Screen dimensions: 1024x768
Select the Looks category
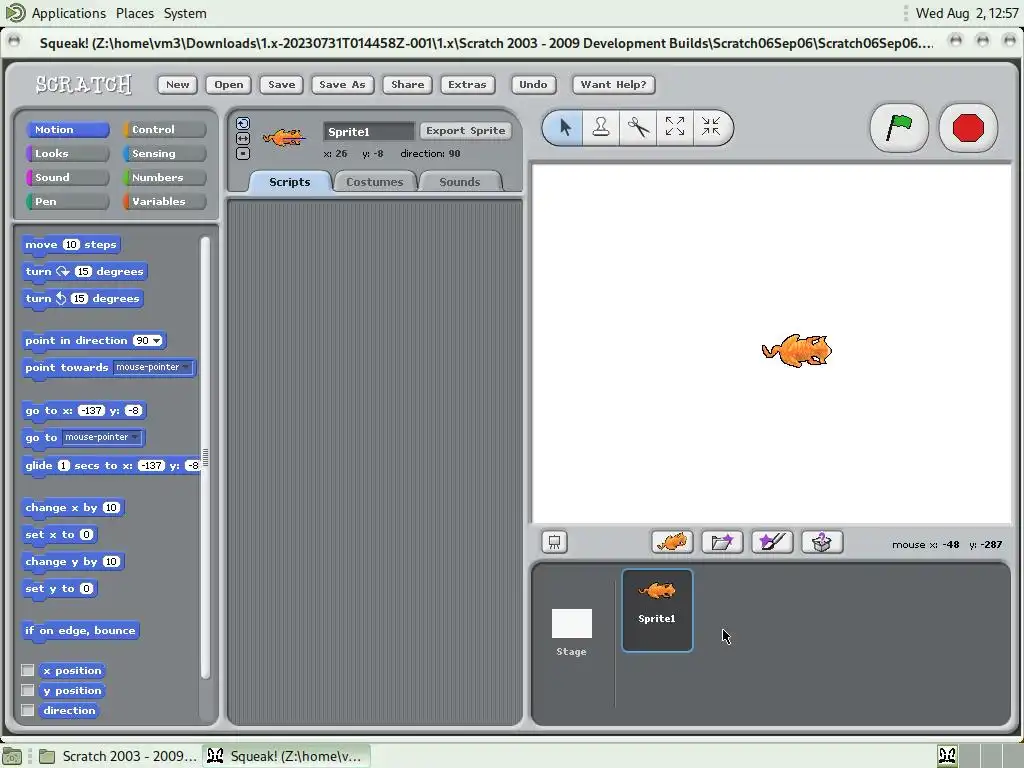point(67,153)
